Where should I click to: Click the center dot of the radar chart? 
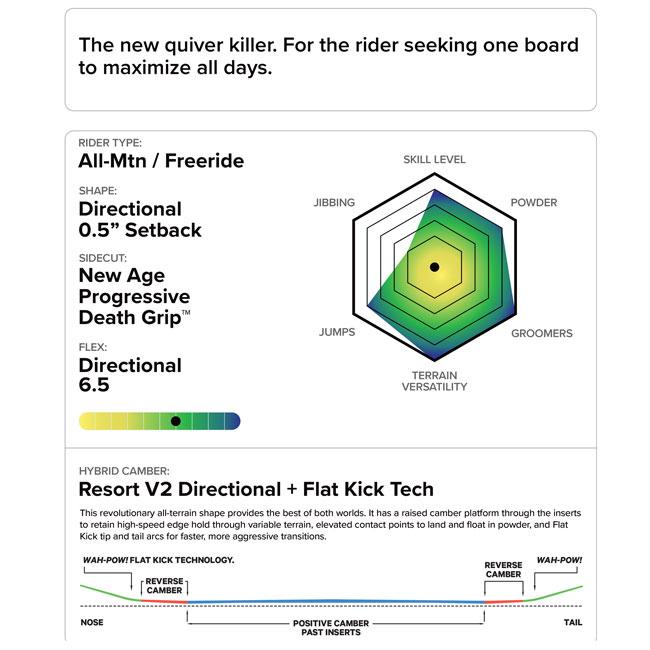[434, 267]
